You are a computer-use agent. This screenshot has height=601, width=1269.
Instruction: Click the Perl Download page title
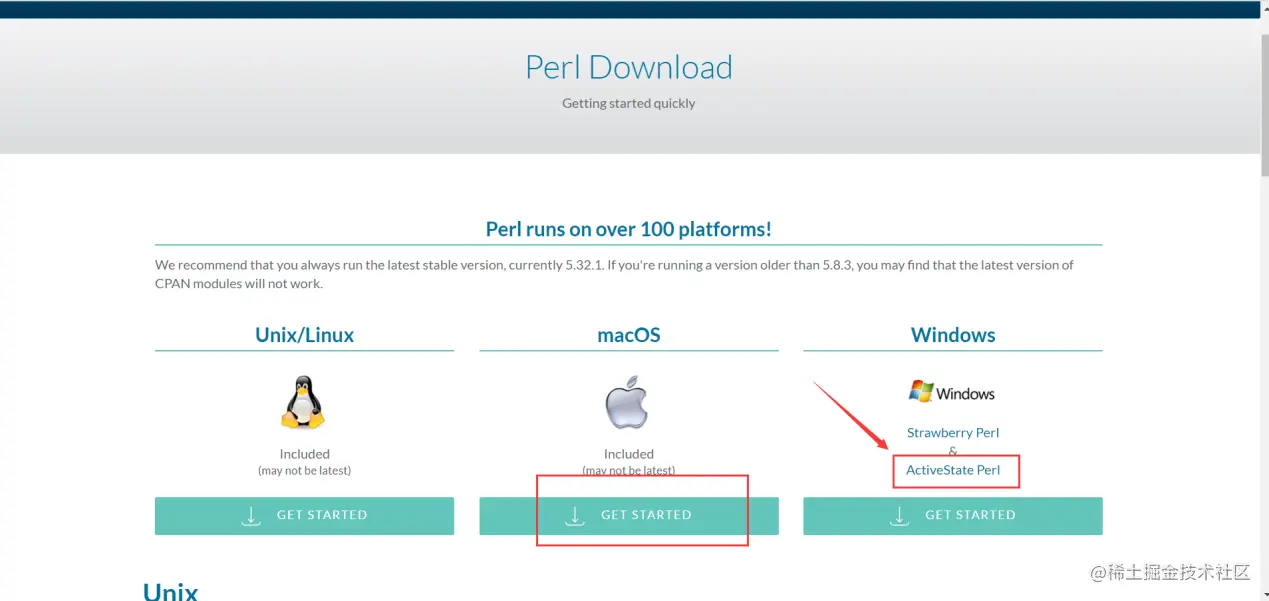click(x=629, y=67)
